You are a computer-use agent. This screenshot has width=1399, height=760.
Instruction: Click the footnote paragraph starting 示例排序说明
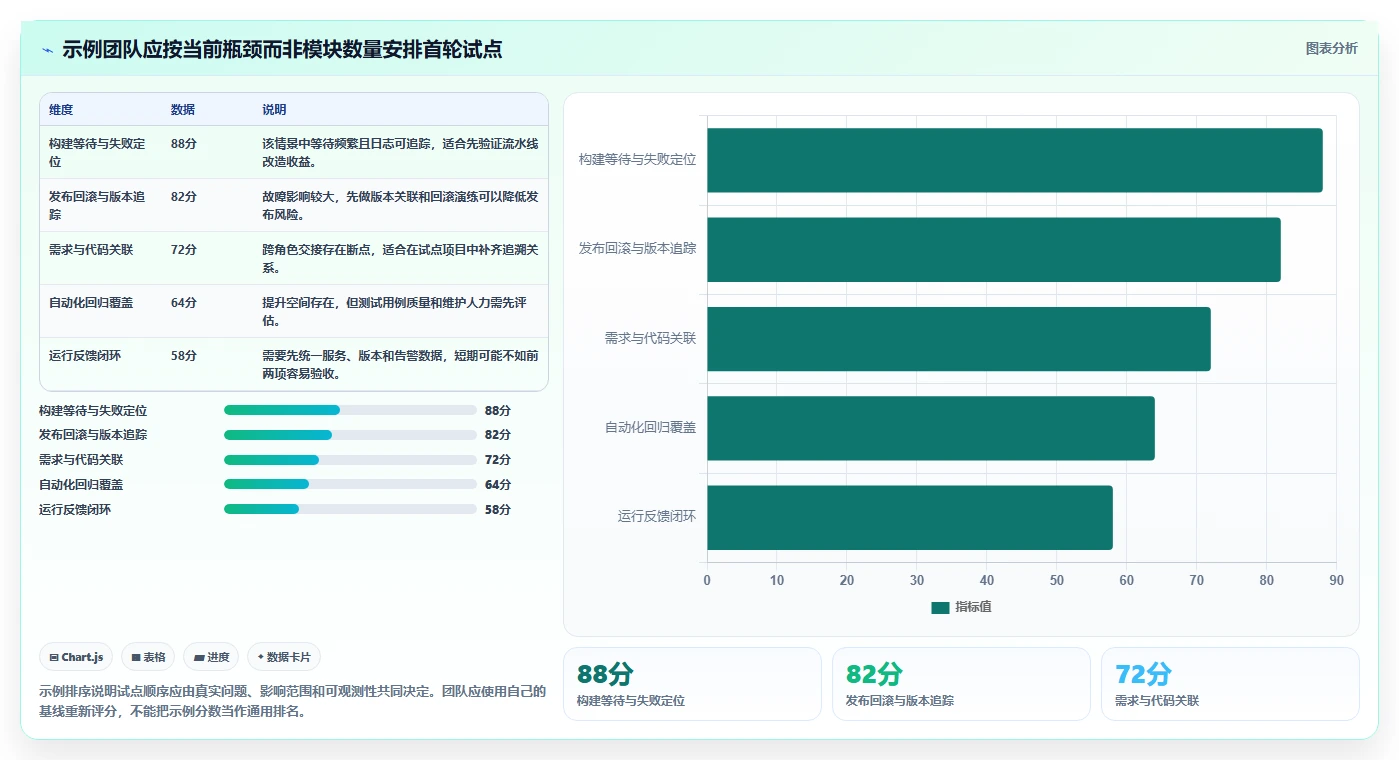pos(293,702)
